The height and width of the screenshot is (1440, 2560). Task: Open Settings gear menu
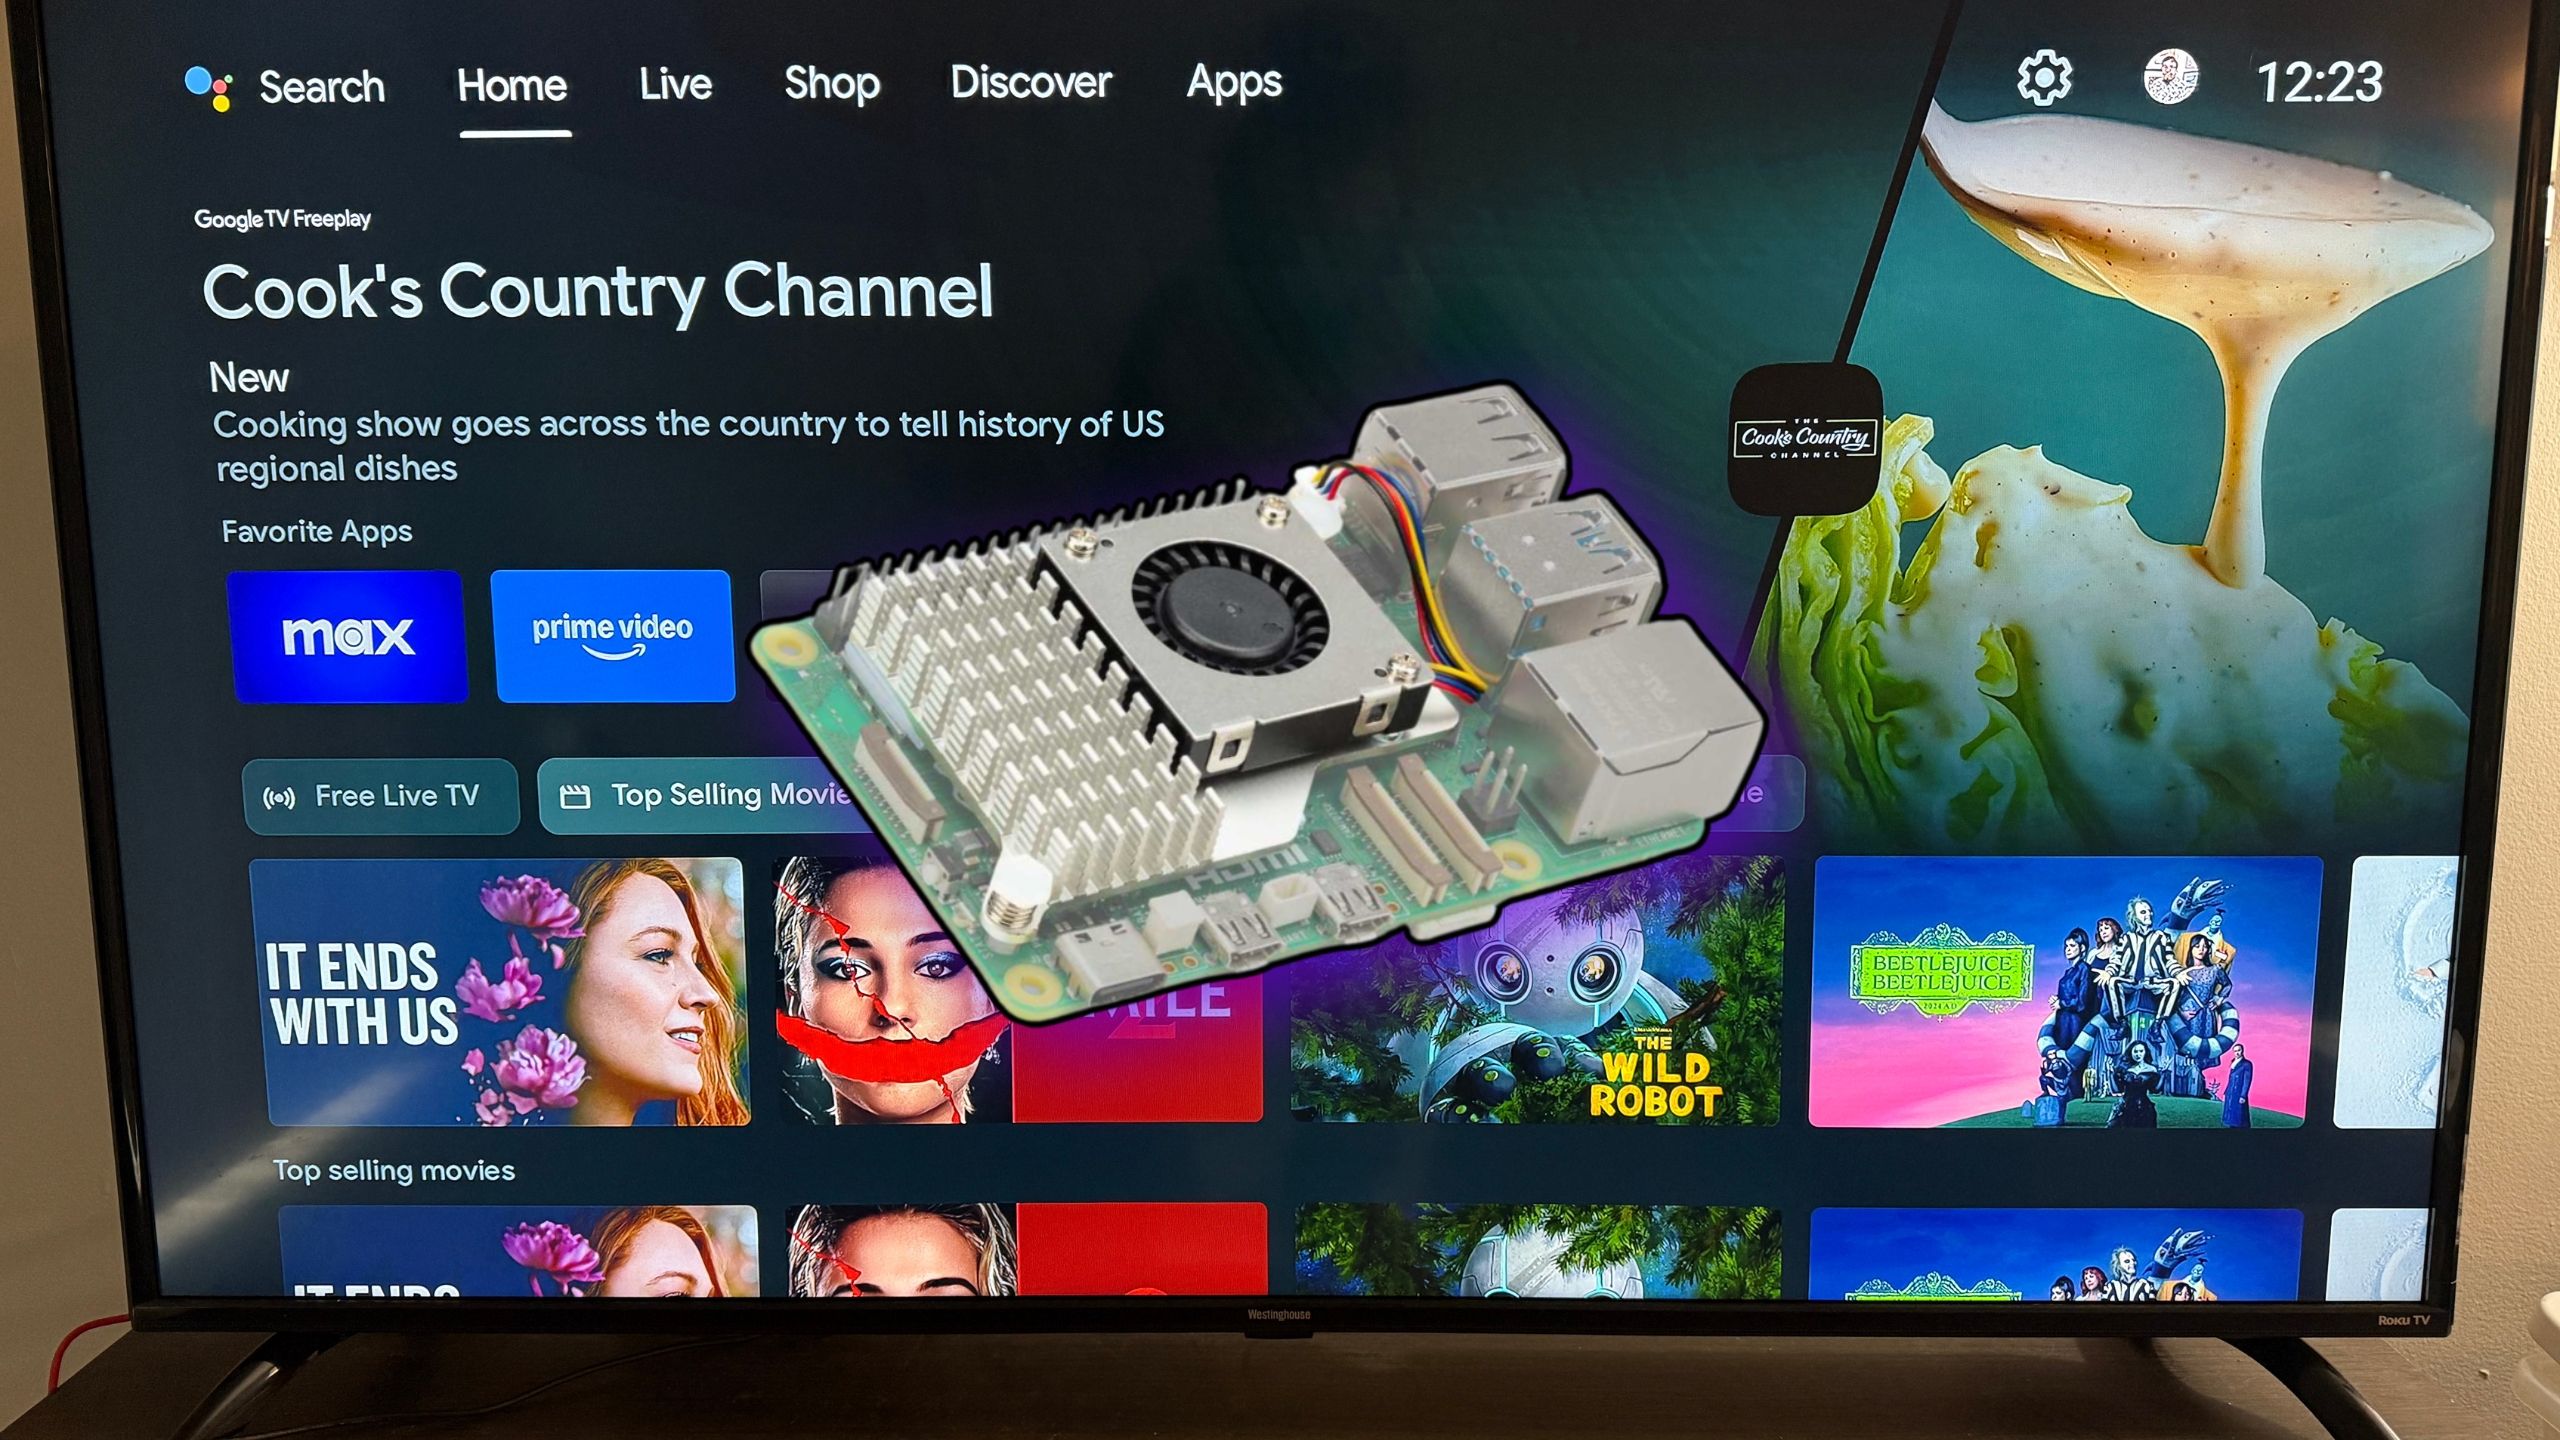[2045, 79]
